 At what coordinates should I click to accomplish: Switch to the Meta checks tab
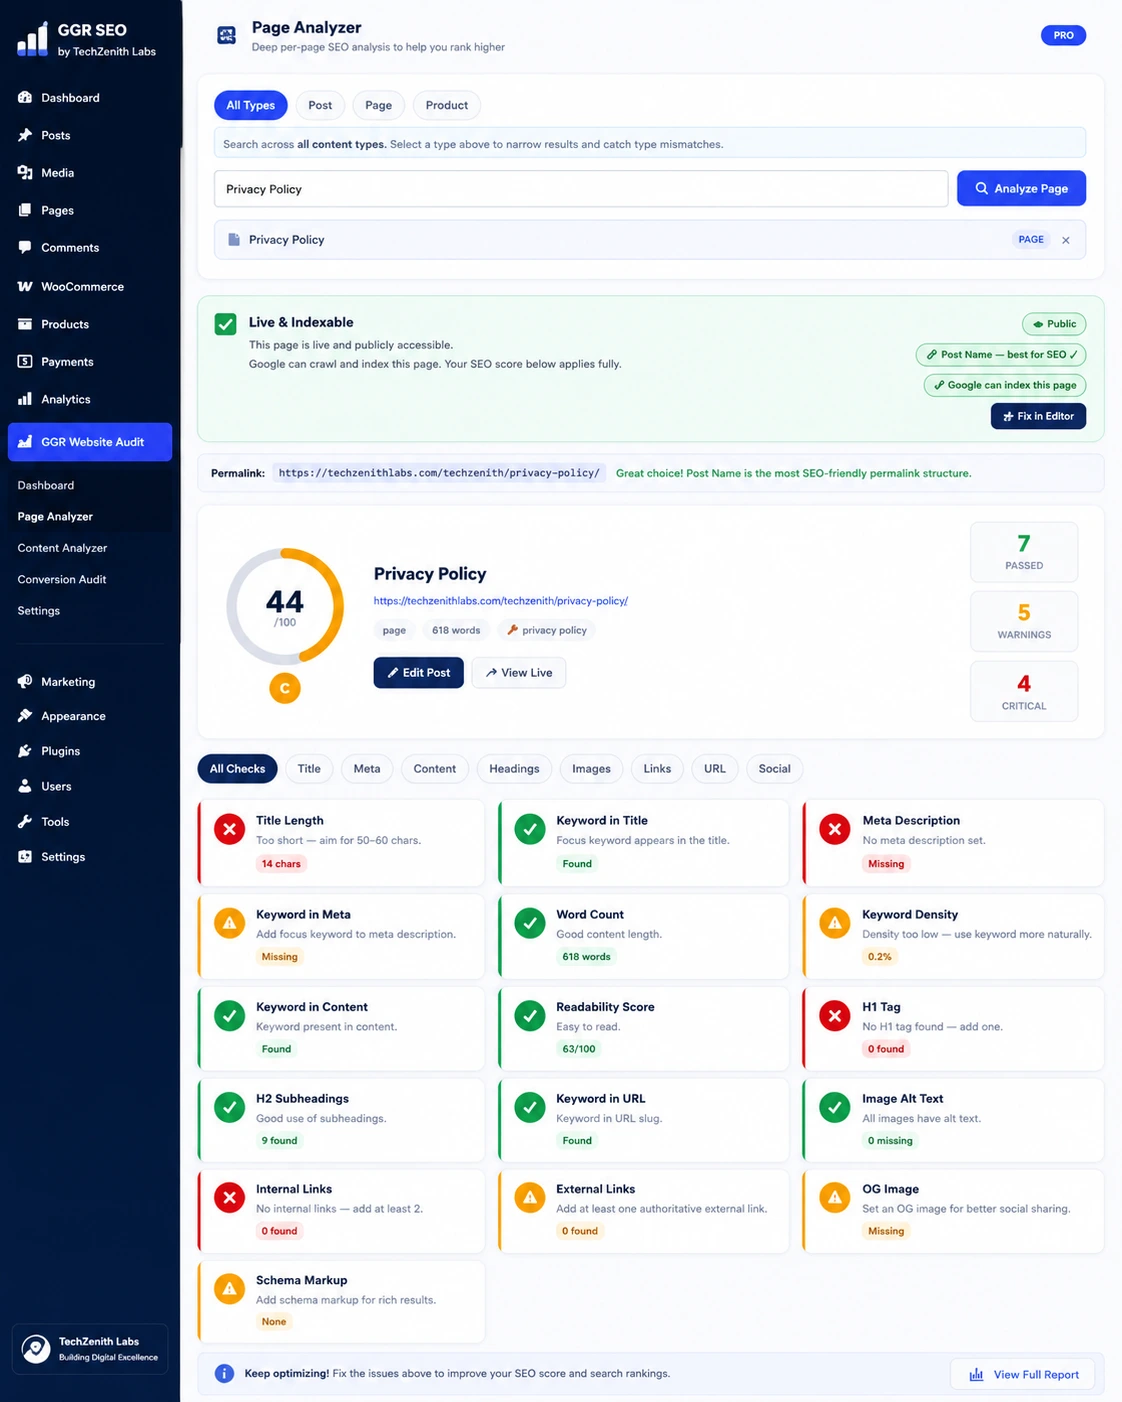[367, 769]
